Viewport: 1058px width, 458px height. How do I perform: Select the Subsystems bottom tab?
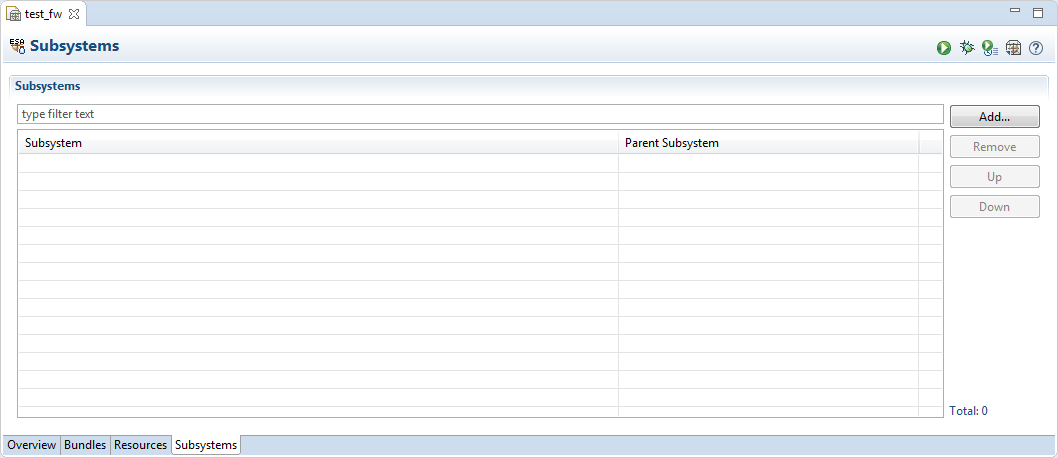[x=206, y=445]
